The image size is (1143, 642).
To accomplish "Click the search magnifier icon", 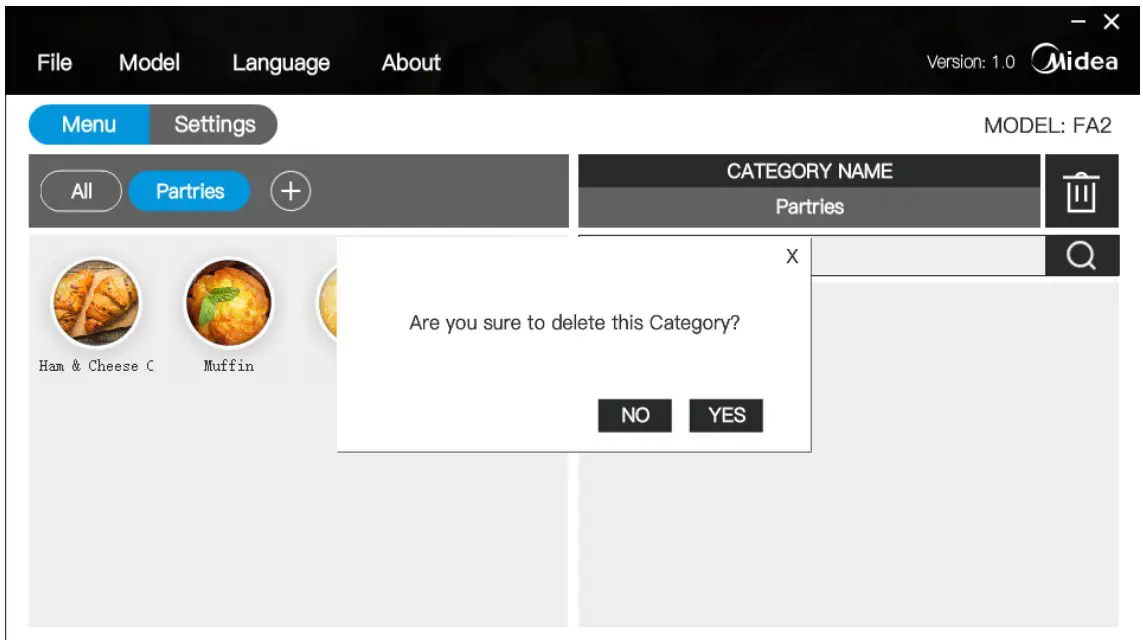I will [1081, 255].
